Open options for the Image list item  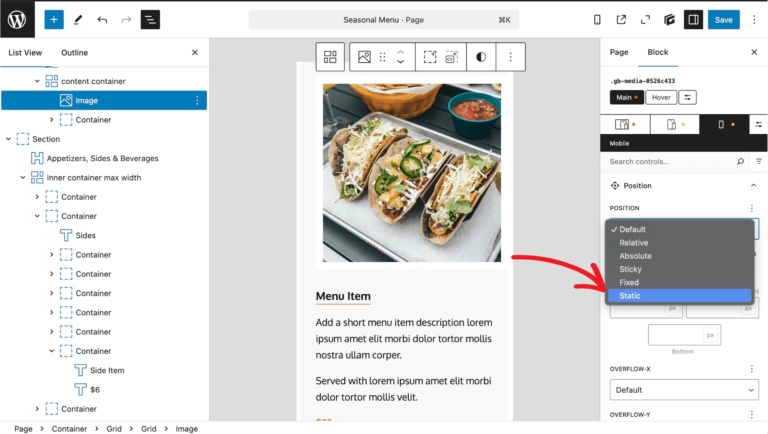[x=197, y=100]
